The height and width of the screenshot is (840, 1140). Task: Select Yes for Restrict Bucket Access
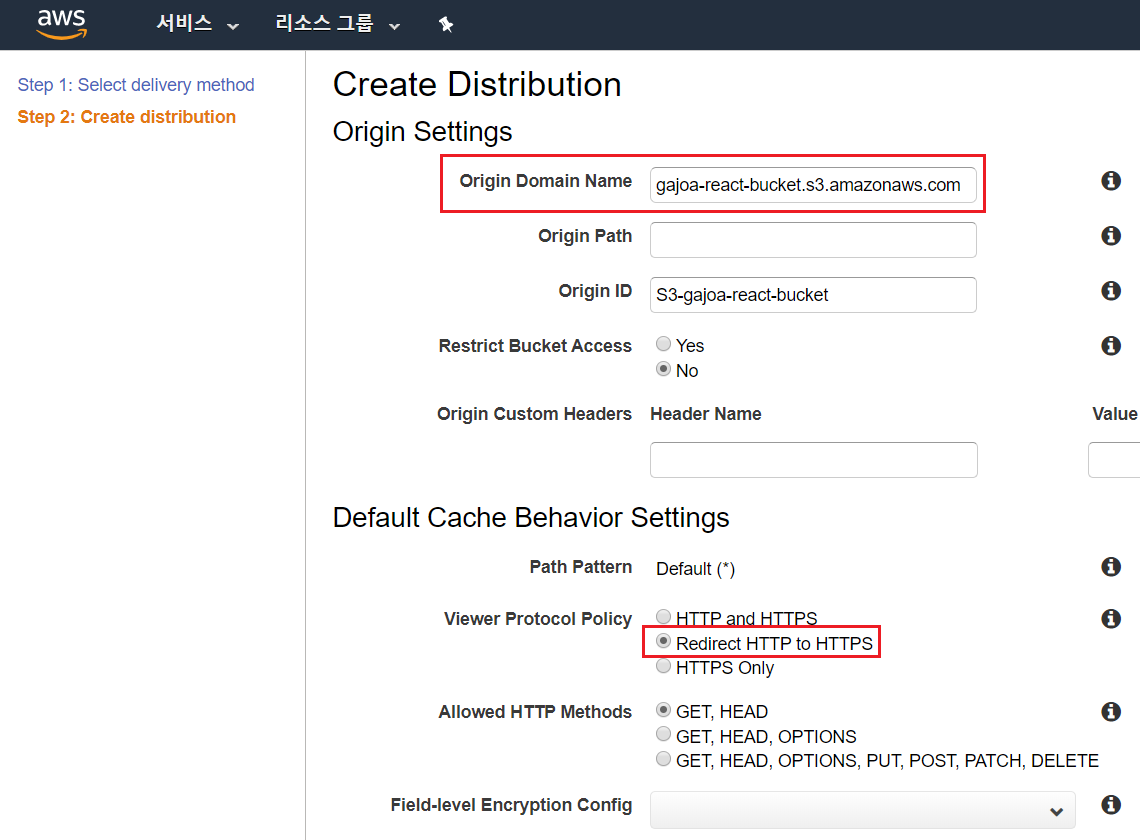(663, 343)
